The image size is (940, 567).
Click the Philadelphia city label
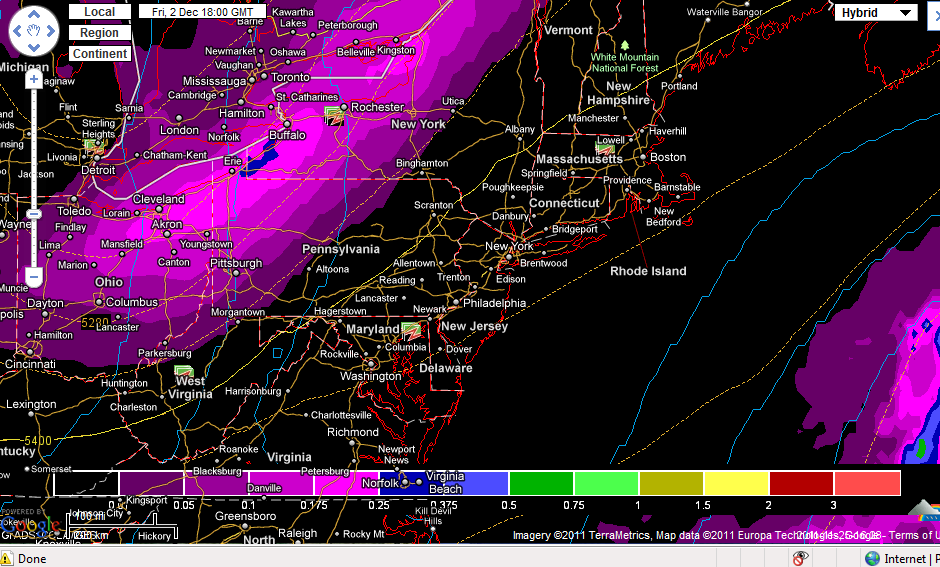pos(494,303)
